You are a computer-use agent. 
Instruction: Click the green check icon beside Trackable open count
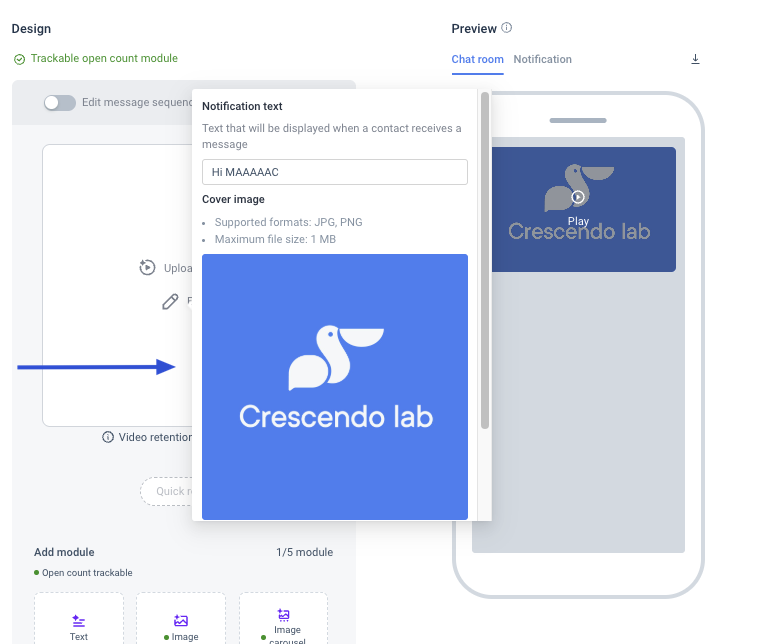(19, 59)
